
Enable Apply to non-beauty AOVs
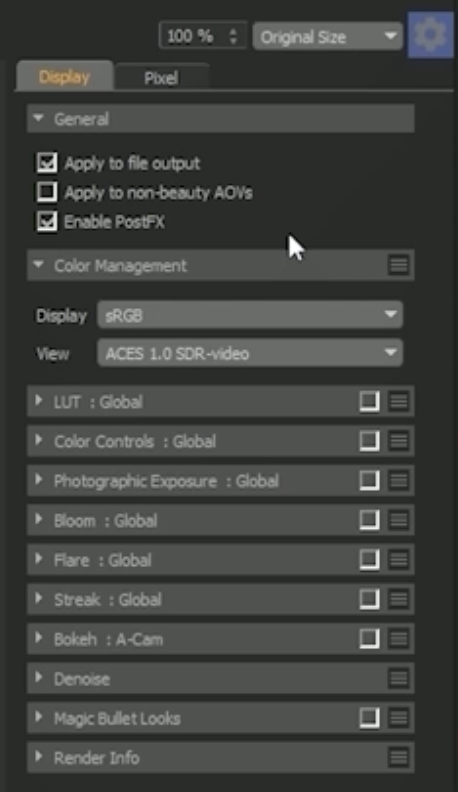(x=46, y=192)
